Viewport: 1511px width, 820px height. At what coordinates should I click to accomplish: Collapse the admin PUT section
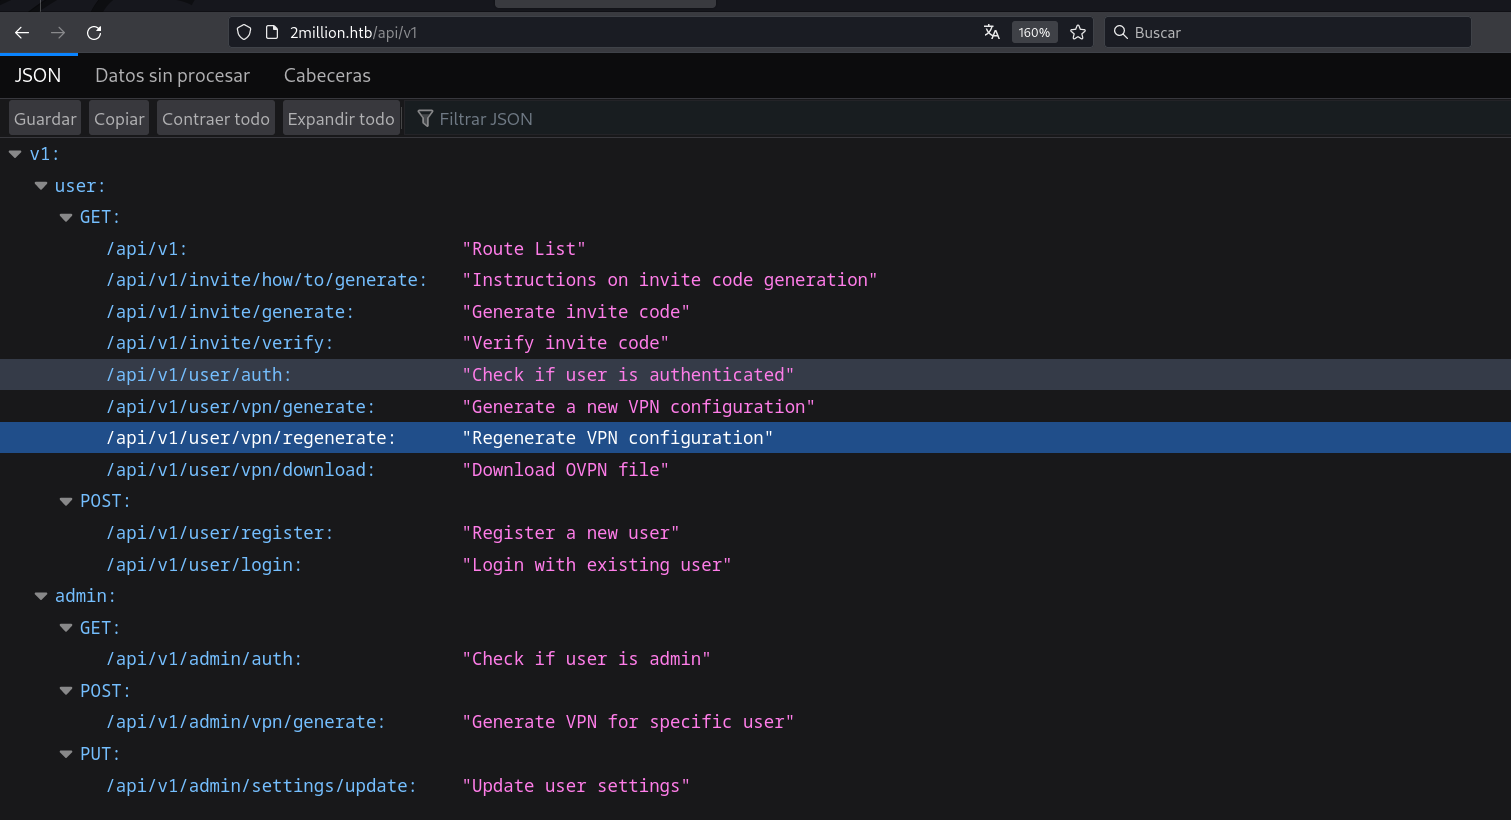[x=66, y=754]
